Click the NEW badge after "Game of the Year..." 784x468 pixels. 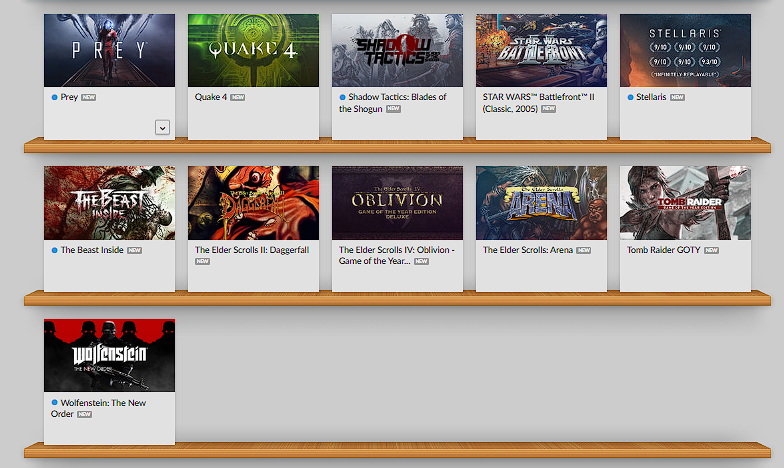[x=422, y=262]
